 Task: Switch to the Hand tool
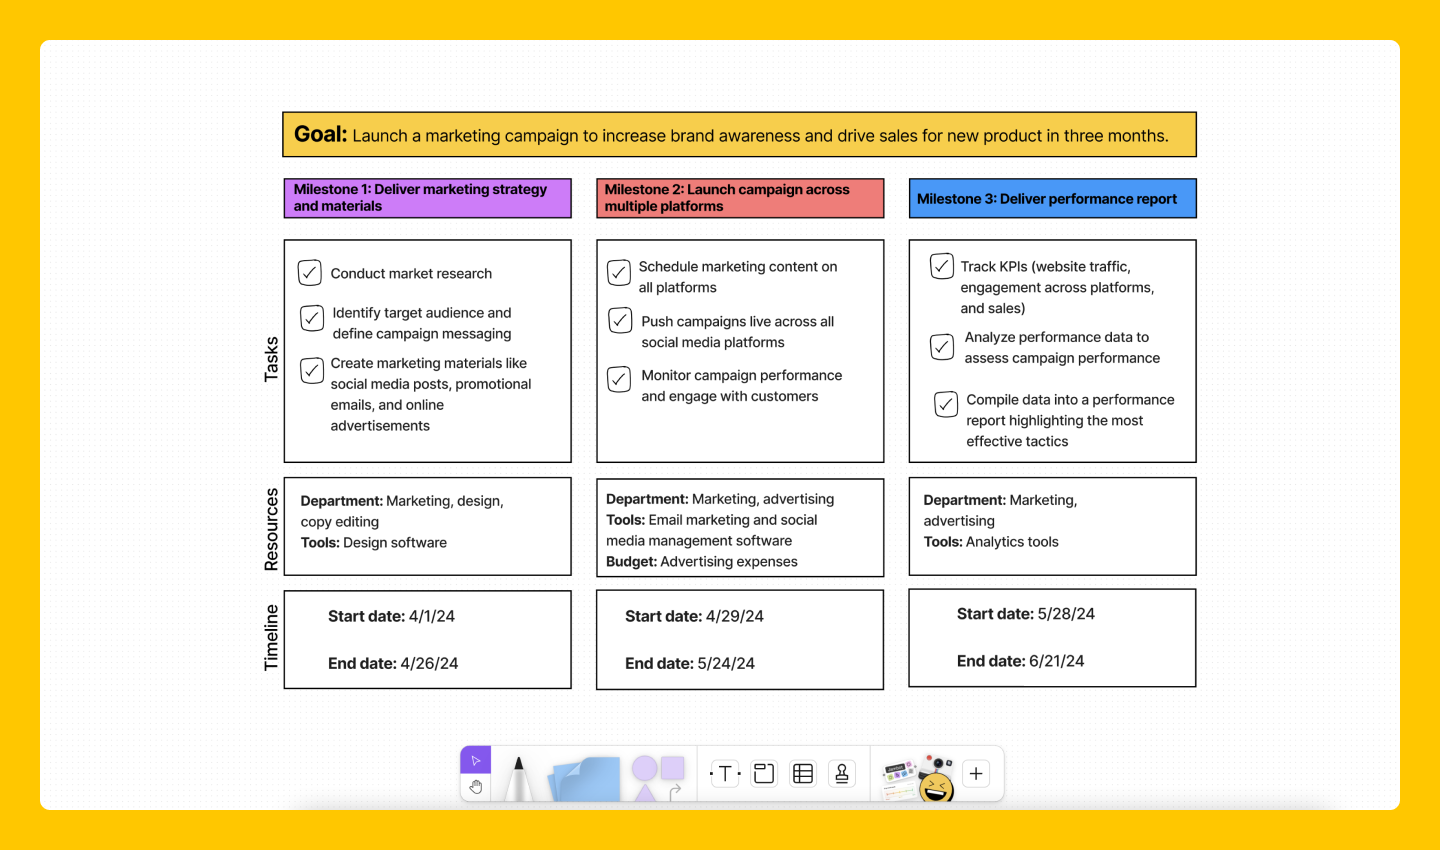pyautogui.click(x=475, y=787)
